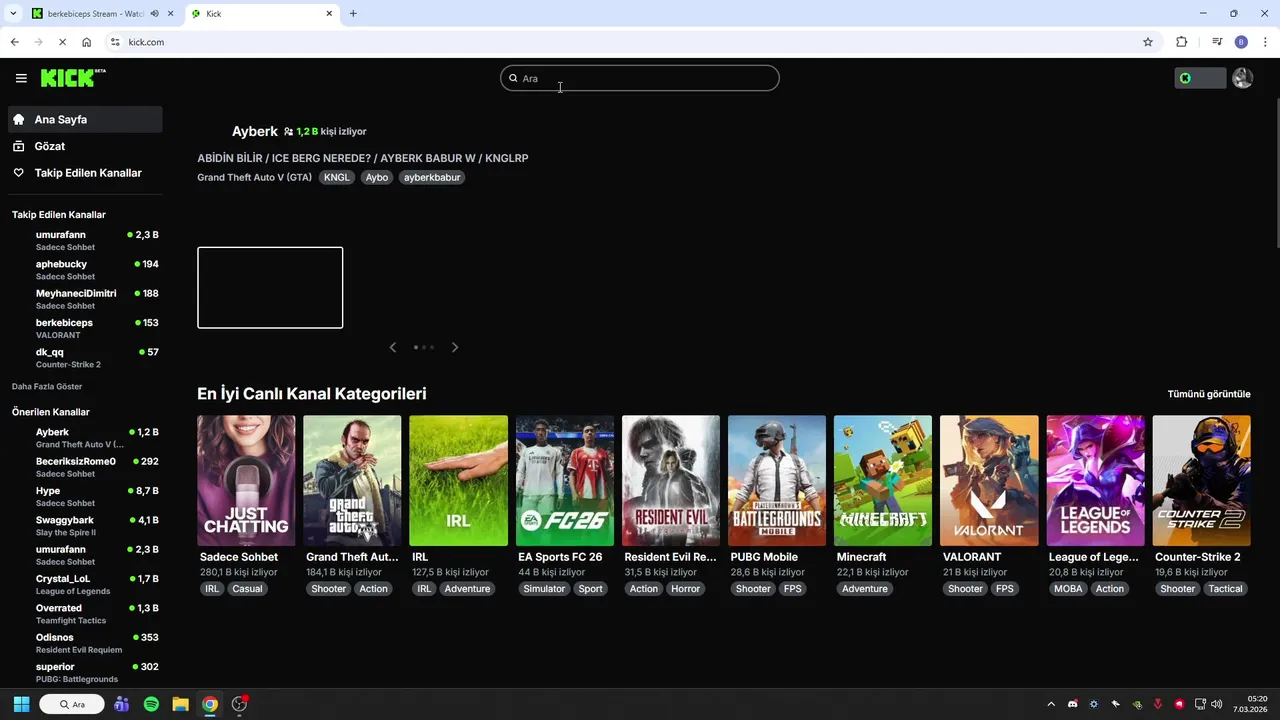1280x720 pixels.
Task: Click the MOBA tag
Action: point(1068,589)
